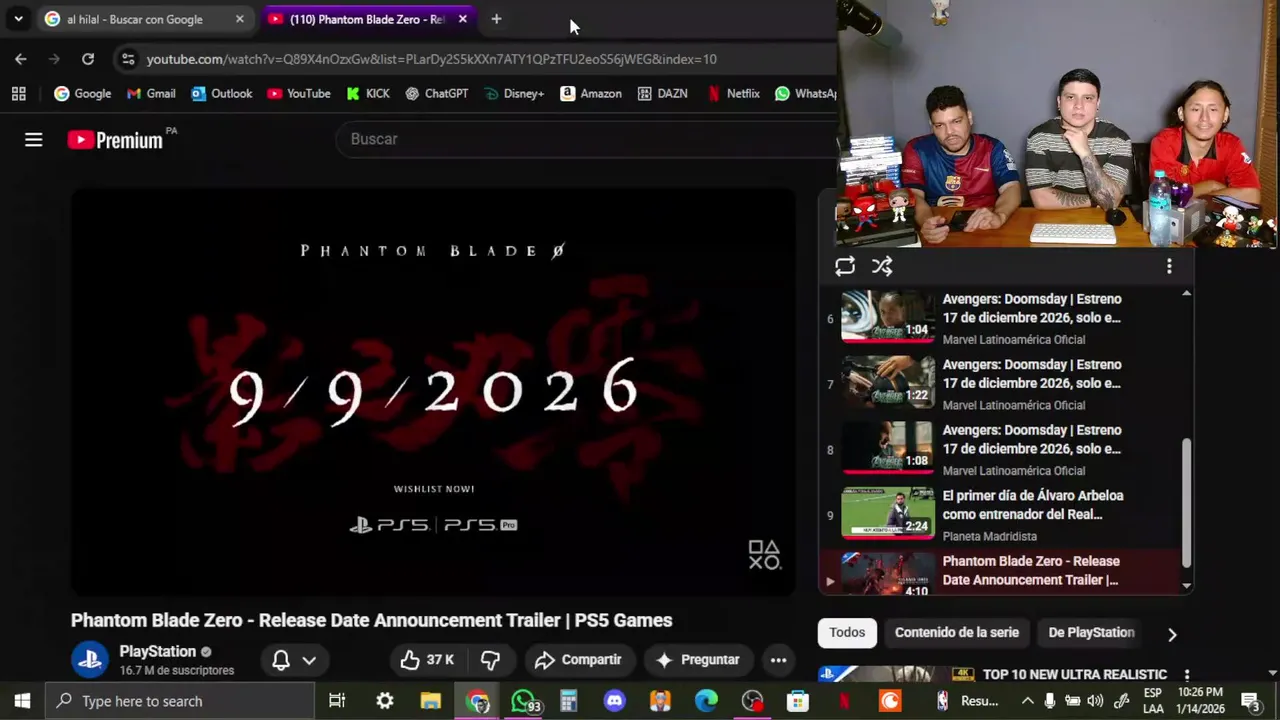Image resolution: width=1280 pixels, height=720 pixels.
Task: Show more filter chips with right chevron
Action: (x=1172, y=634)
